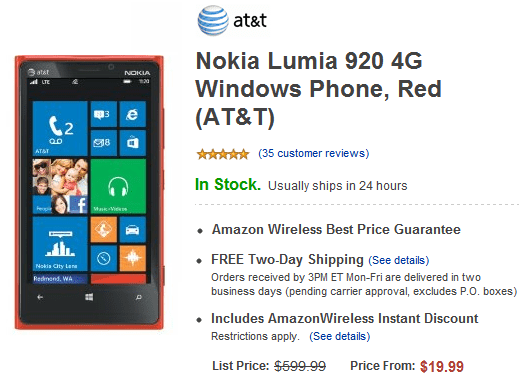This screenshot has width=530, height=378.
Task: Click the AT&T globe logo
Action: click(x=213, y=20)
